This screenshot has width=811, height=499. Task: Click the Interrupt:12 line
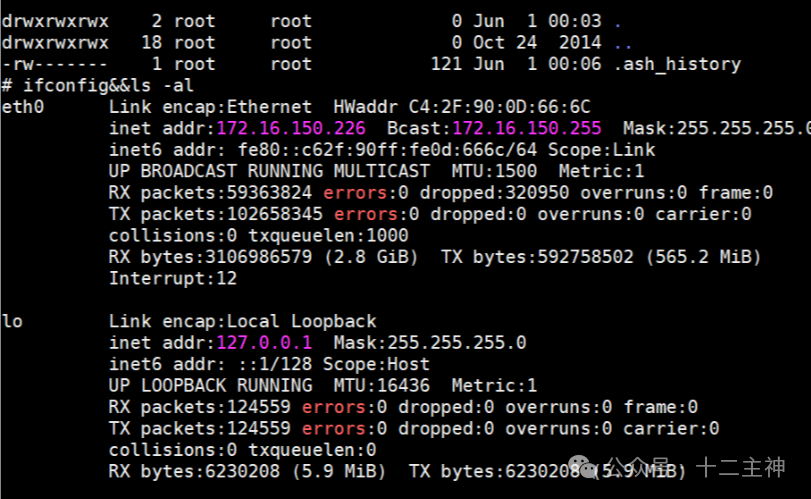coord(173,278)
